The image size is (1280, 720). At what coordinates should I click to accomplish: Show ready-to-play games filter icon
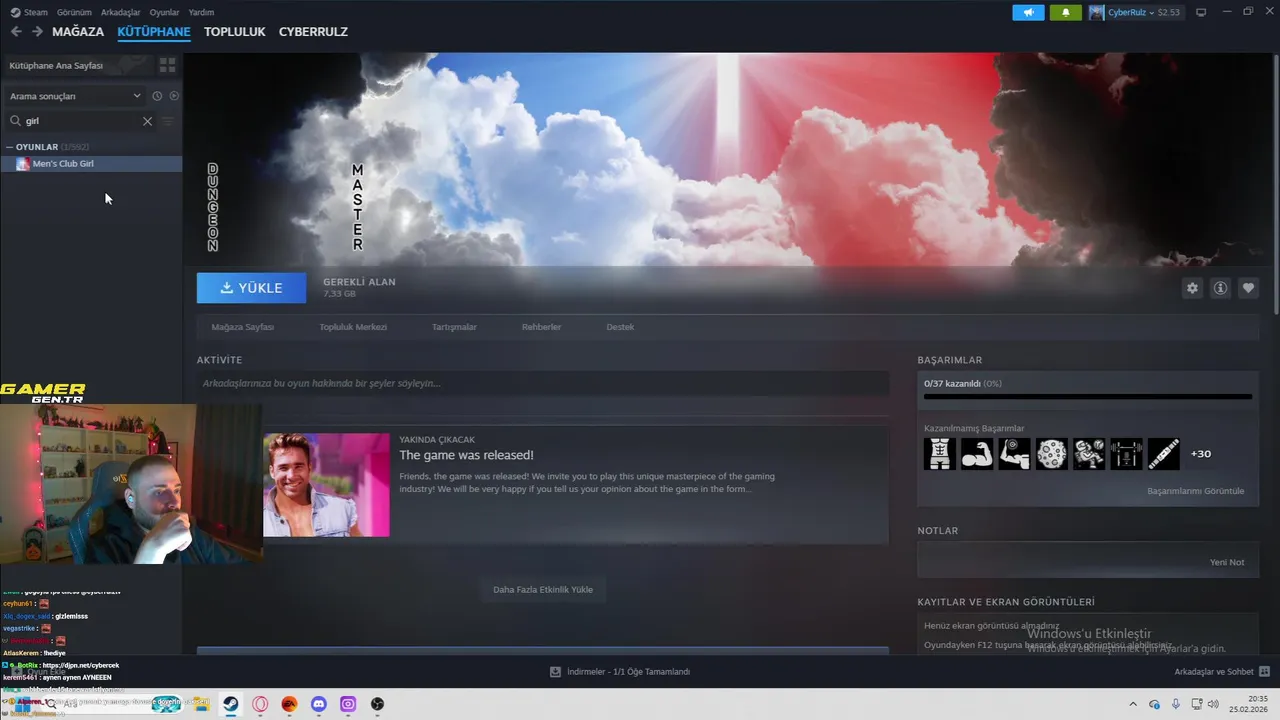174,96
